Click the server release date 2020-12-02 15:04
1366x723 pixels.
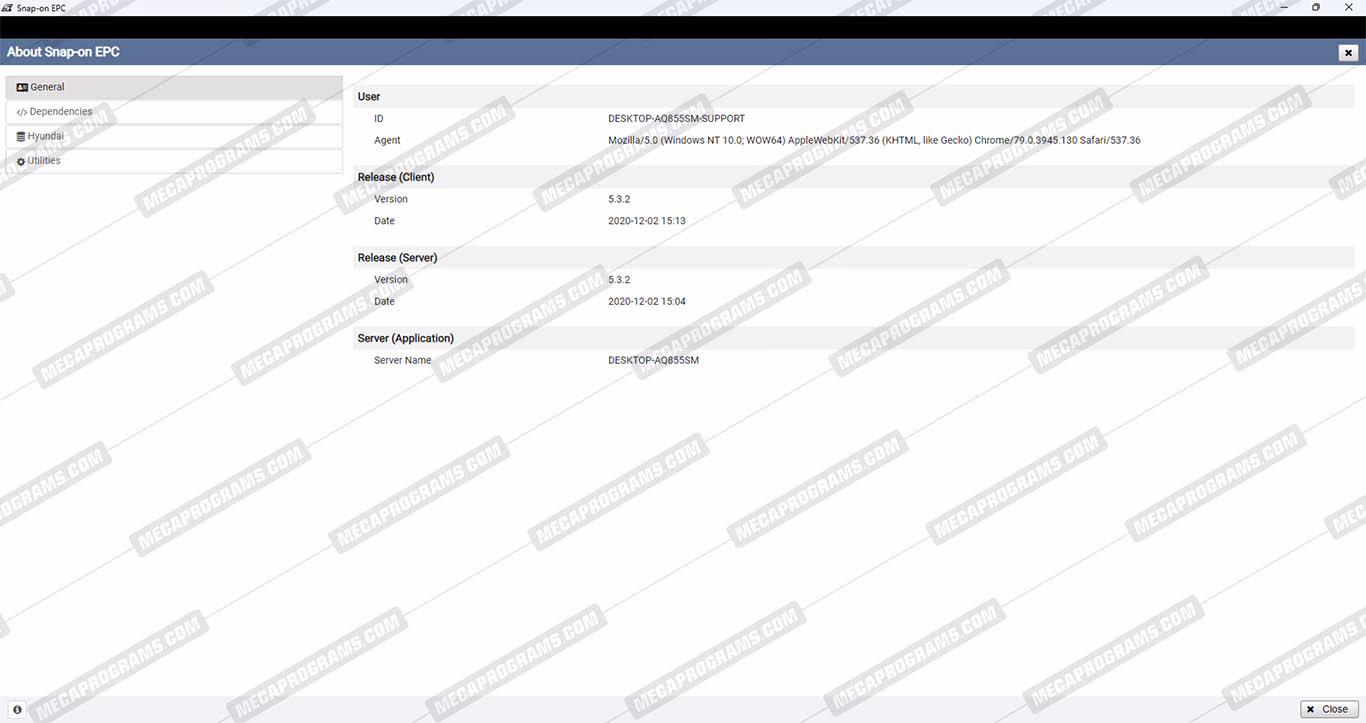647,302
